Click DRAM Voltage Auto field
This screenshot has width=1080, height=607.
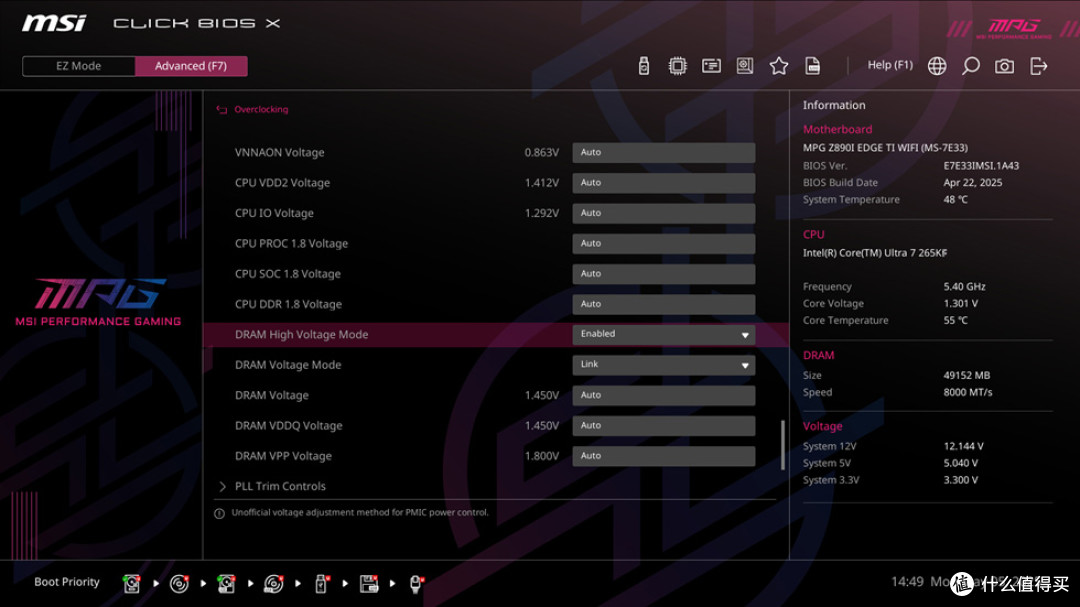(663, 395)
